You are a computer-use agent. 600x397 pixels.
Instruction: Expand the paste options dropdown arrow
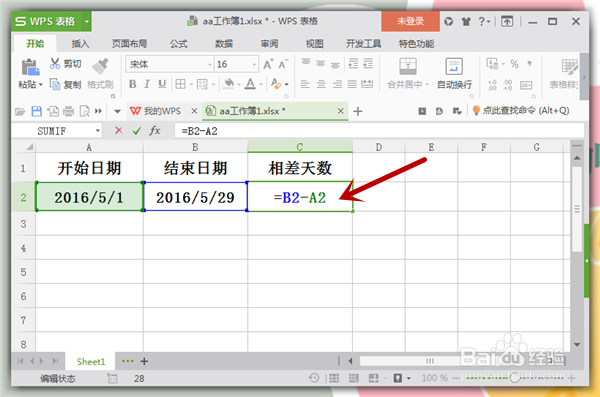[41, 85]
